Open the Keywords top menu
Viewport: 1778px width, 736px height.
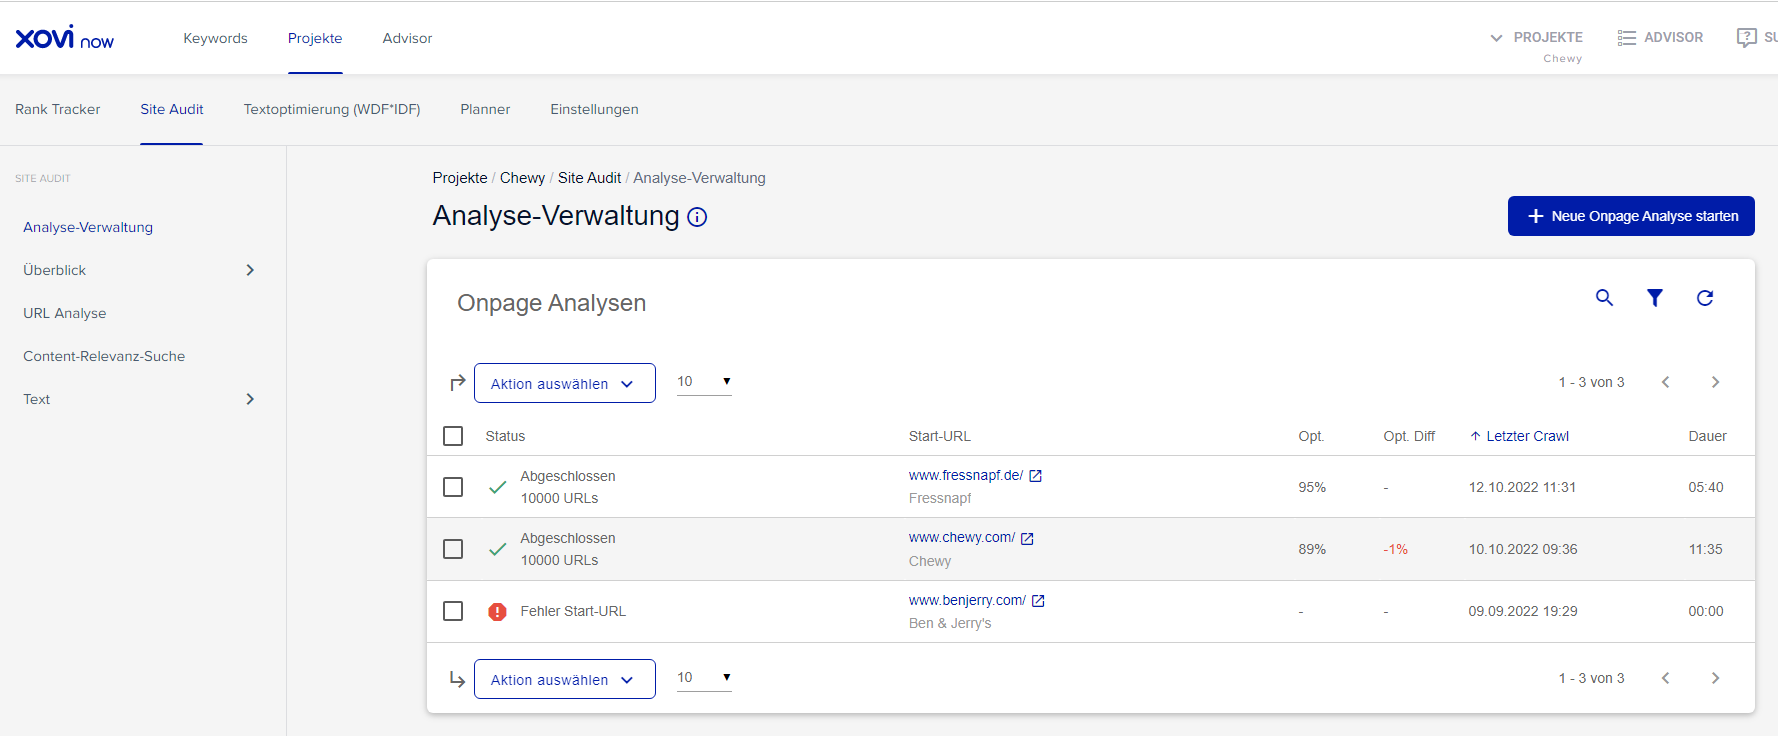click(215, 38)
